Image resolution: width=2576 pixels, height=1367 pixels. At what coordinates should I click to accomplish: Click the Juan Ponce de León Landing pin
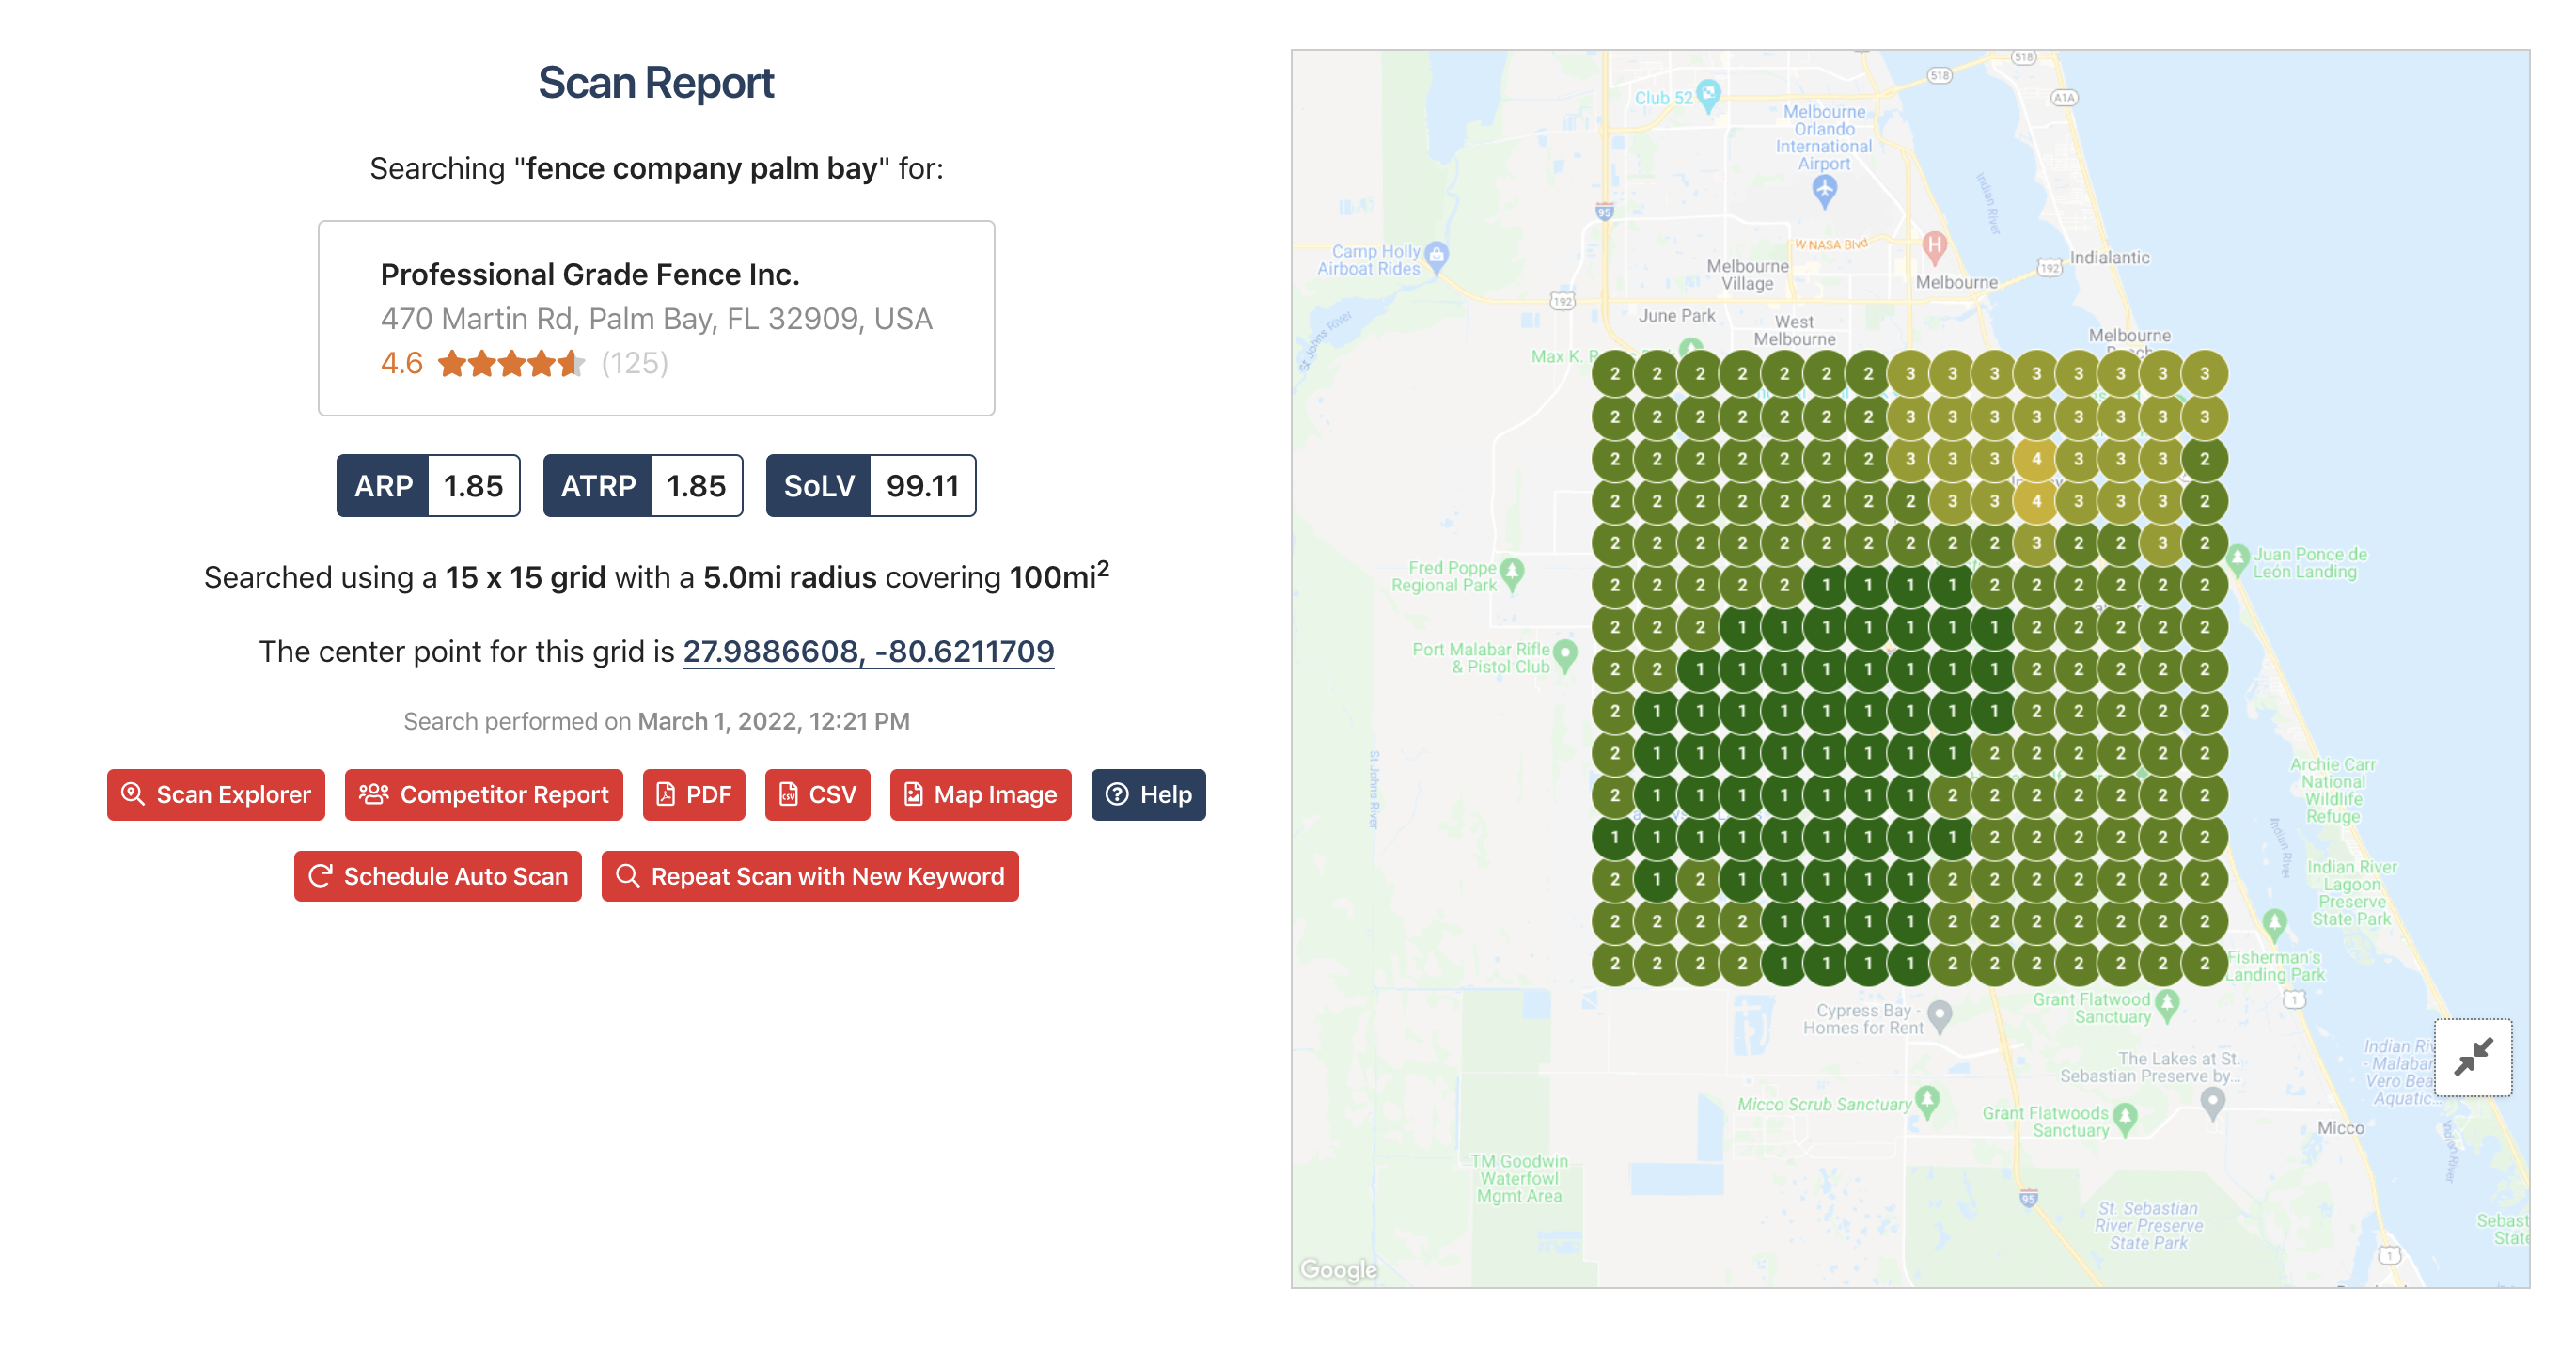click(x=2239, y=558)
